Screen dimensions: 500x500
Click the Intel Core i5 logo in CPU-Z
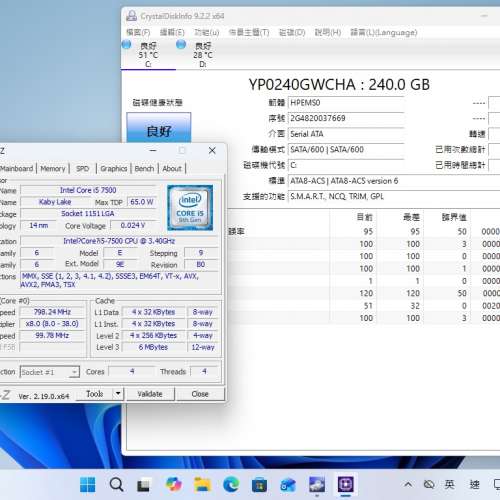tap(190, 208)
